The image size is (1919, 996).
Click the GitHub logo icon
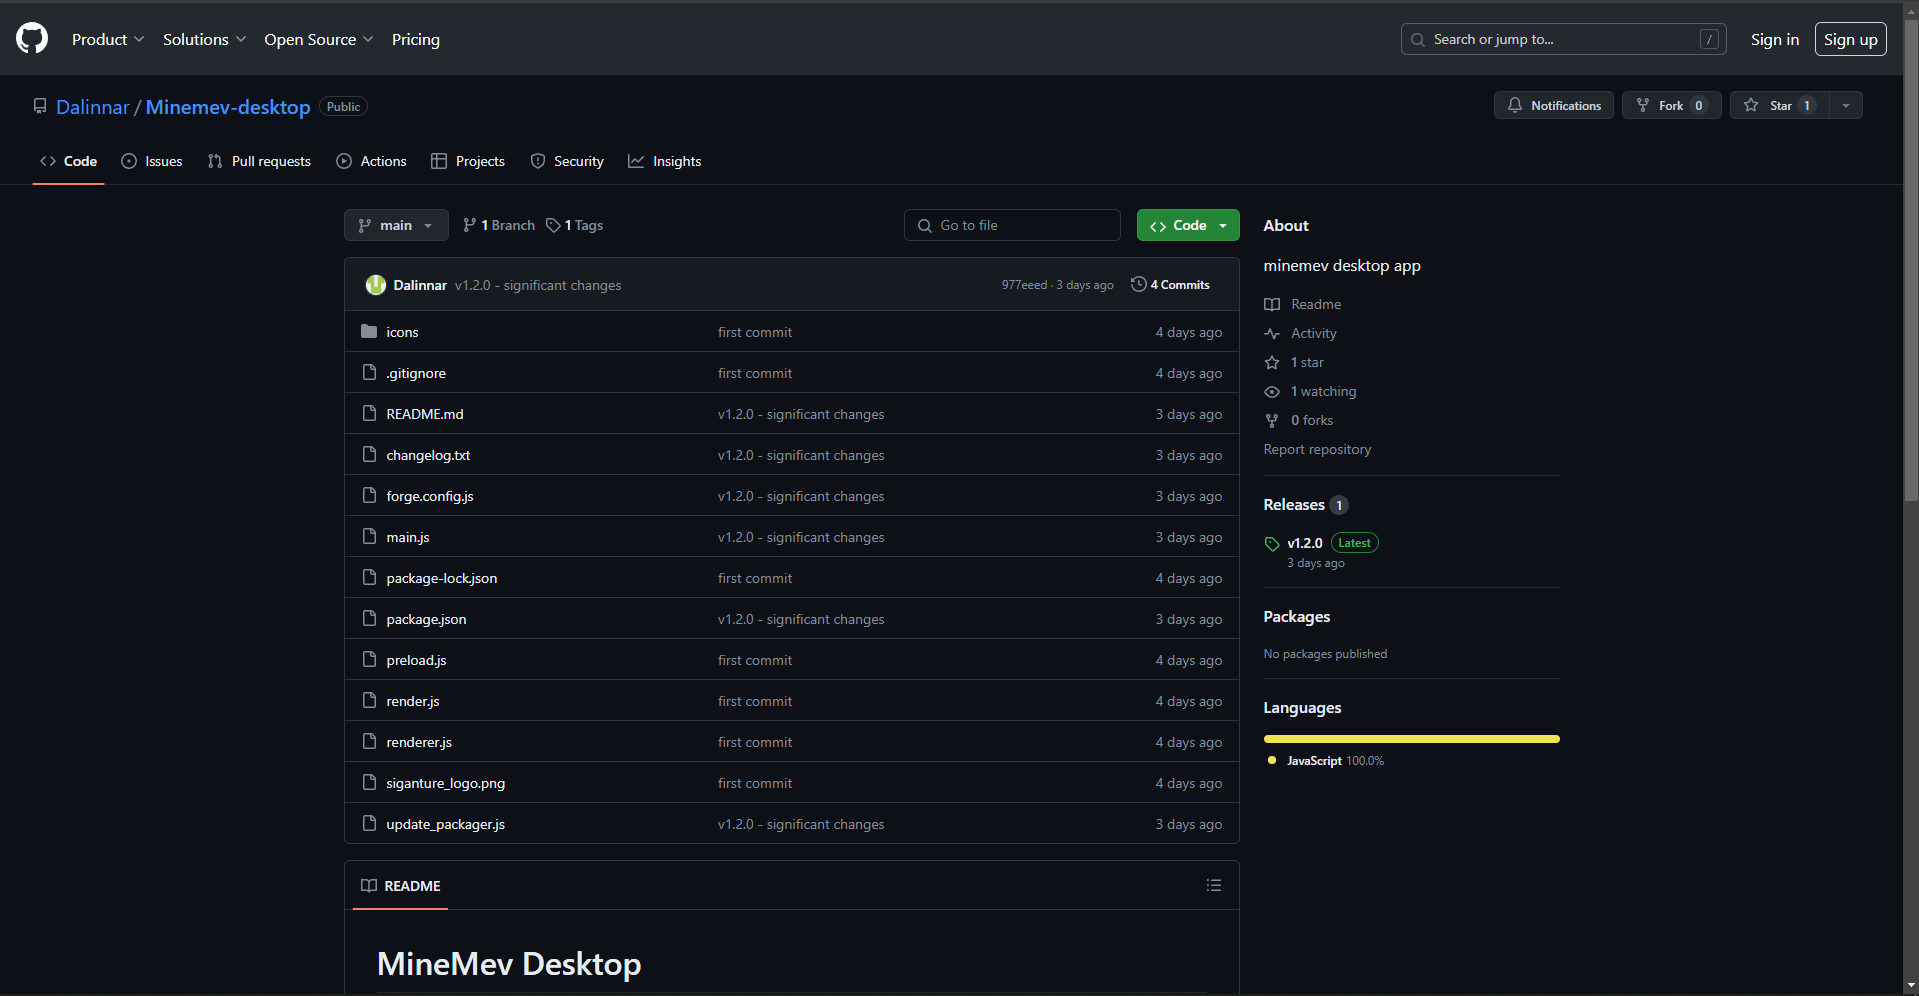click(x=32, y=39)
